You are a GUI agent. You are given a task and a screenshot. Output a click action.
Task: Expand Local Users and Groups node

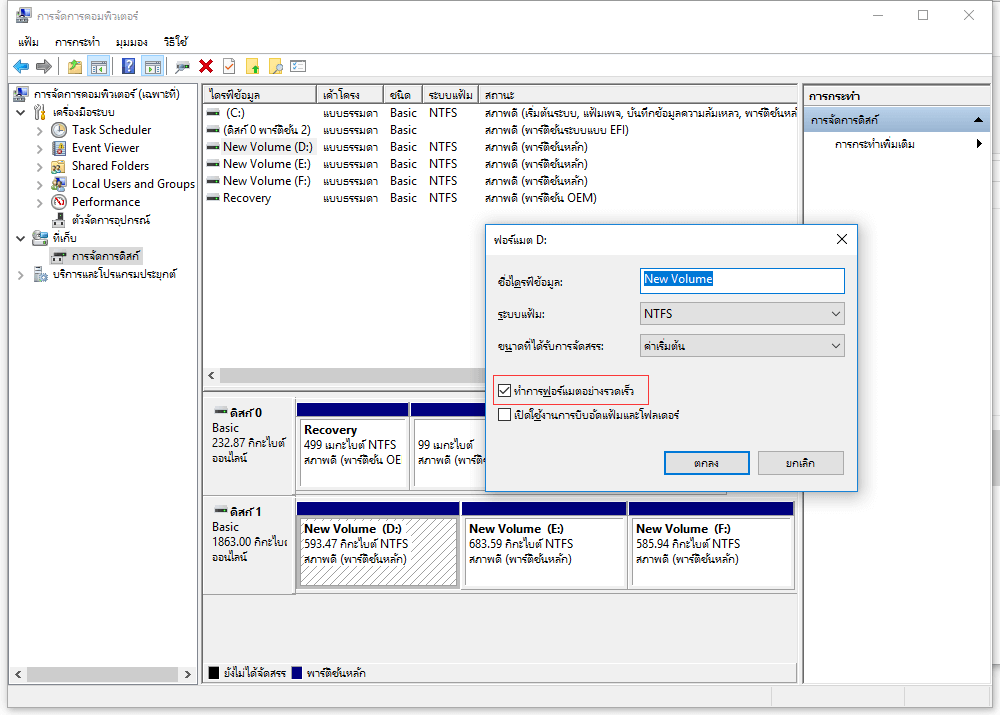click(39, 184)
